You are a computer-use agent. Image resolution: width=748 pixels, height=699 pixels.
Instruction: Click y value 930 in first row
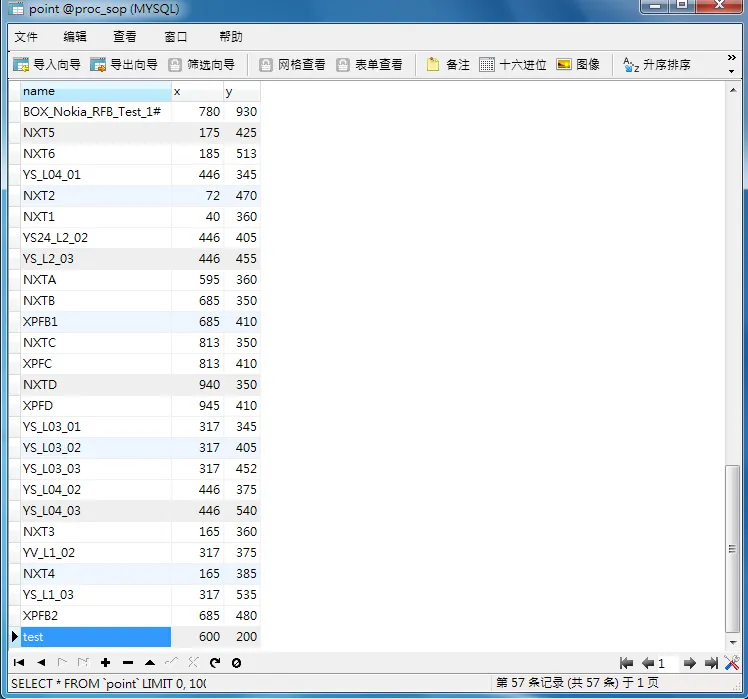click(242, 112)
